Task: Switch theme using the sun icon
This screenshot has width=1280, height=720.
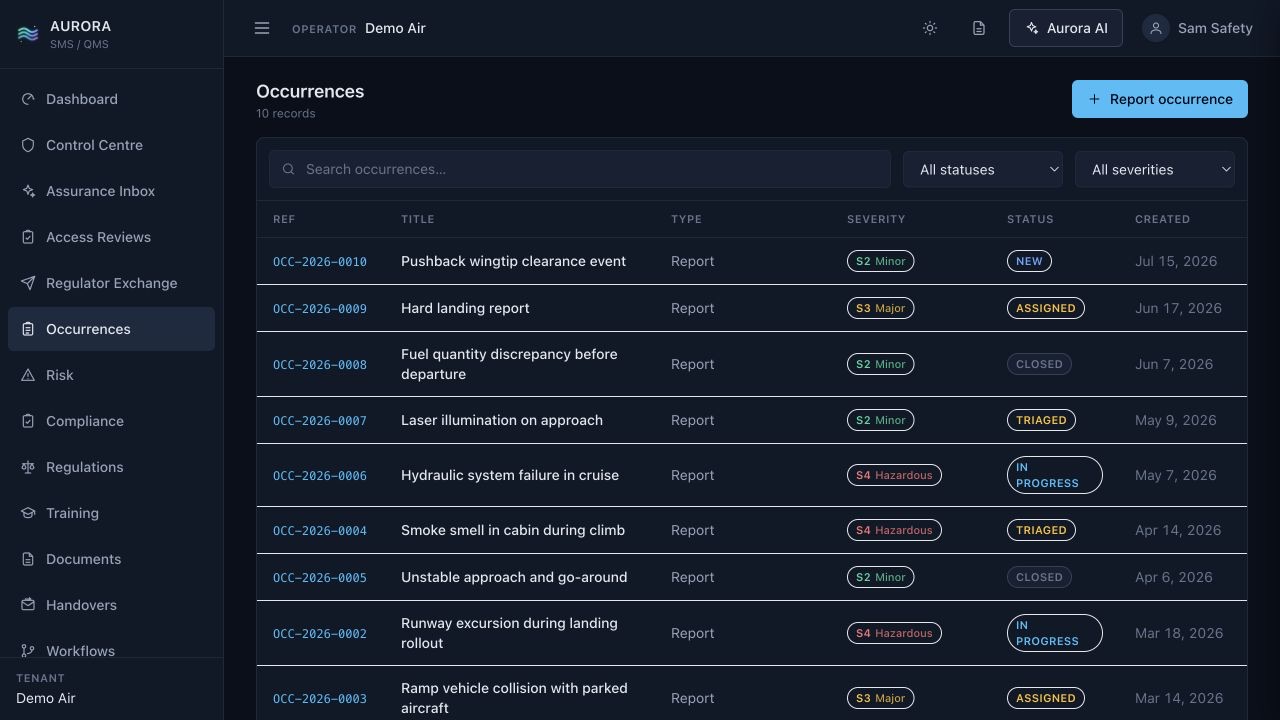Action: [930, 28]
